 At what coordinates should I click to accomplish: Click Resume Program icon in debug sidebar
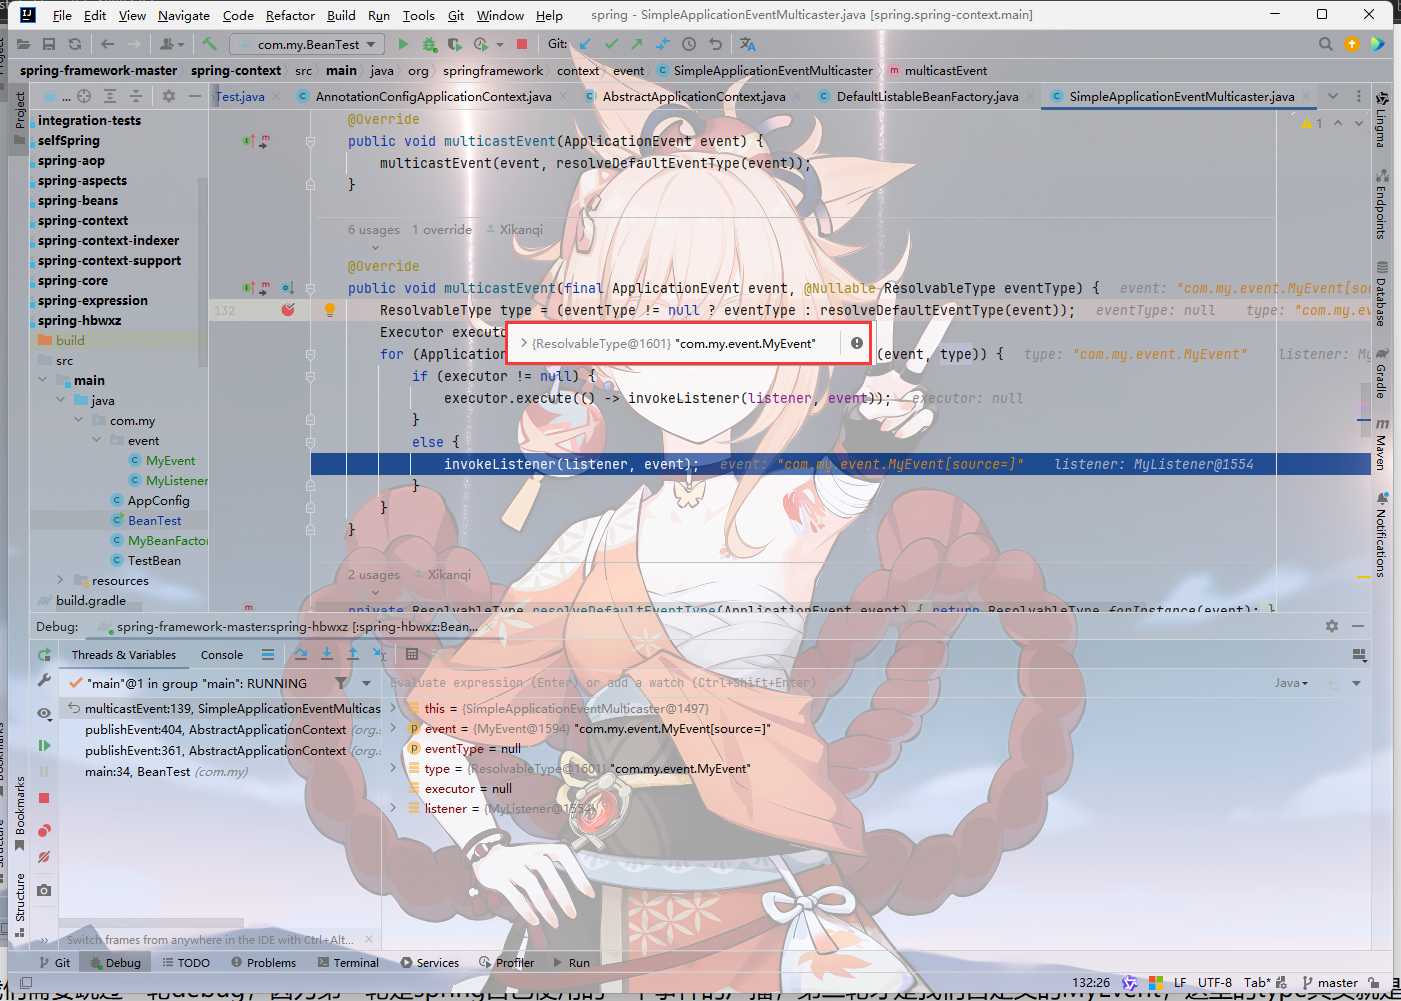44,745
